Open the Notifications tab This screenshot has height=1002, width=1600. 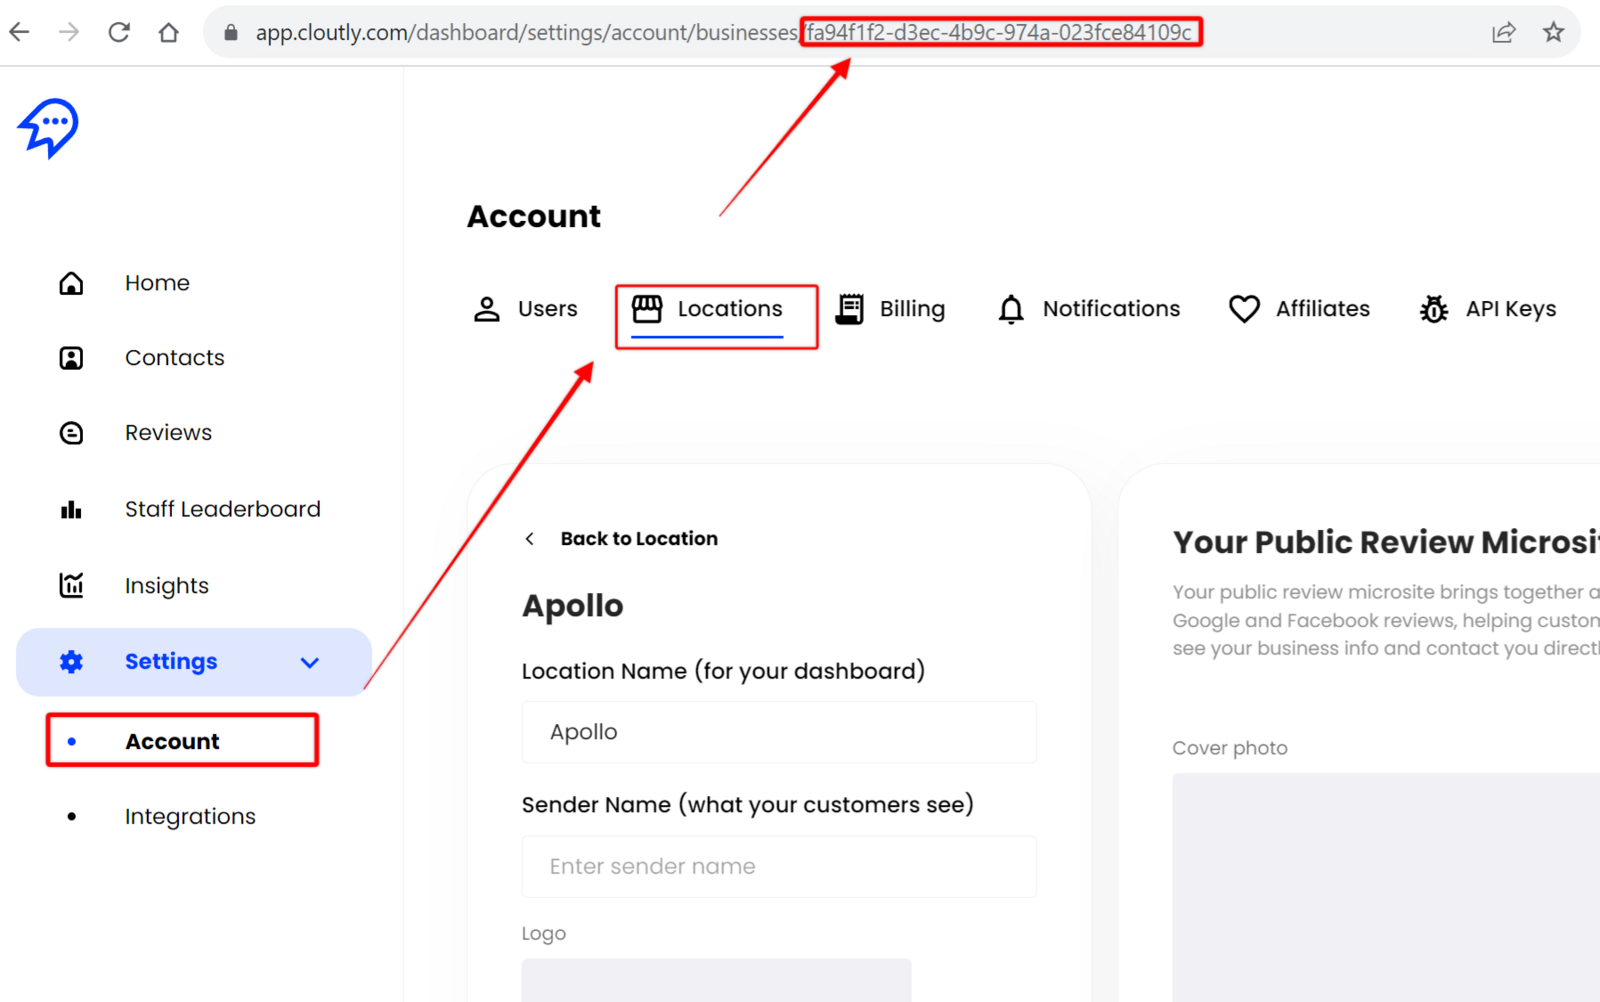(1089, 309)
